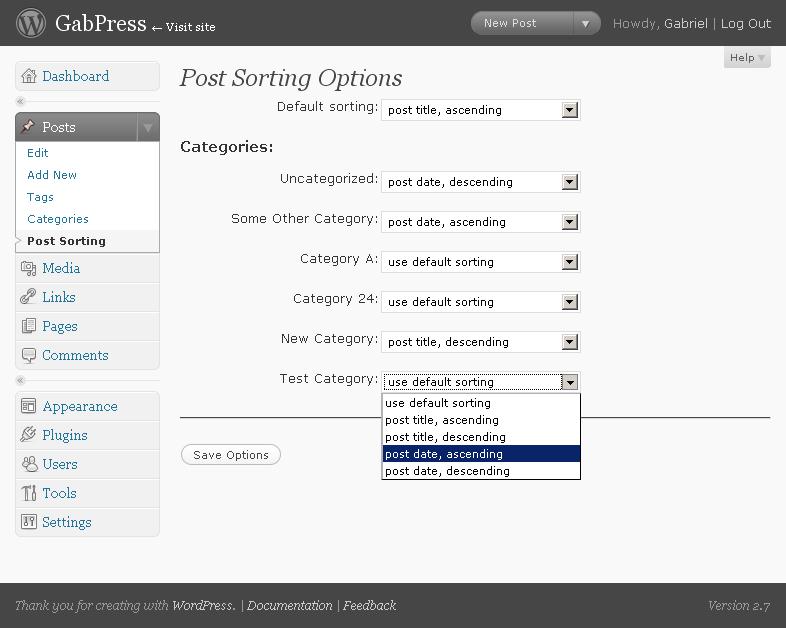
Task: Click the Comments bubble icon
Action: 29,355
